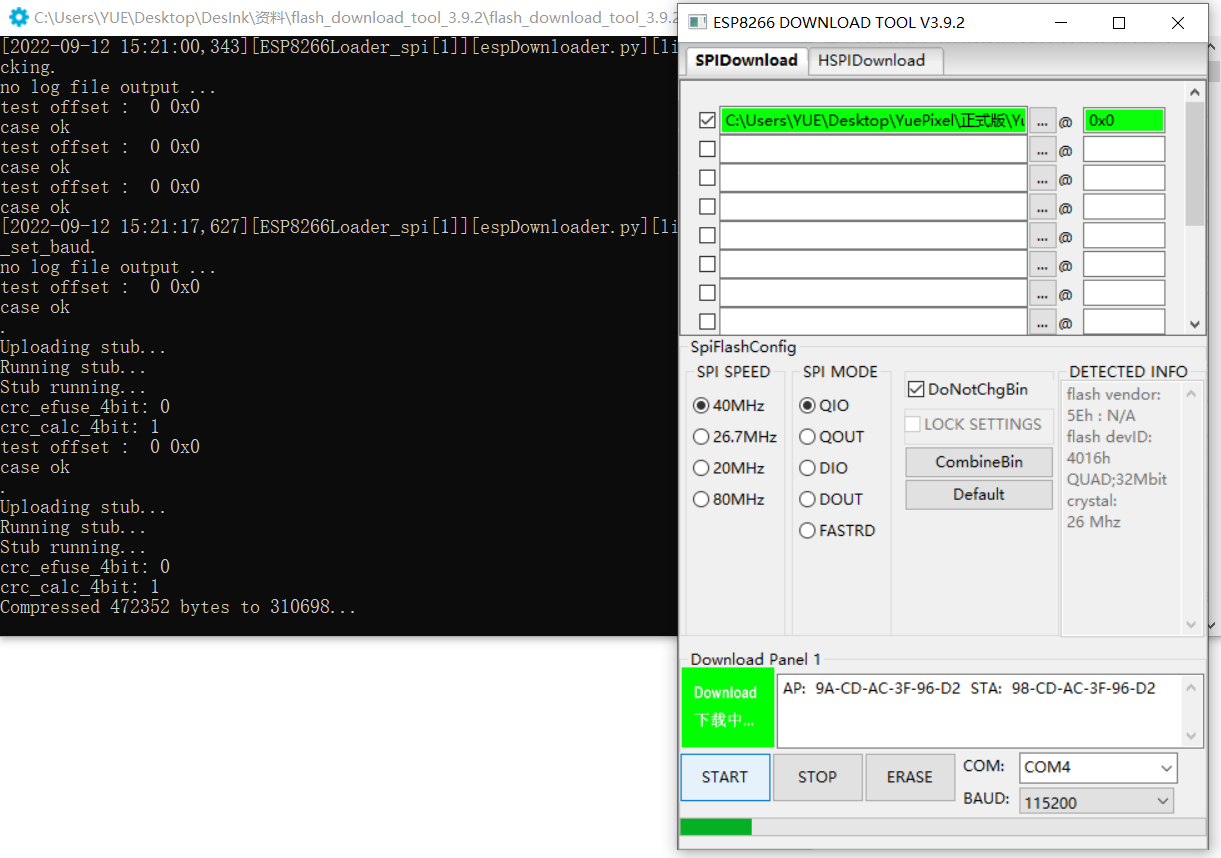
Task: Select the 80MHz SPI speed option
Action: pyautogui.click(x=702, y=499)
